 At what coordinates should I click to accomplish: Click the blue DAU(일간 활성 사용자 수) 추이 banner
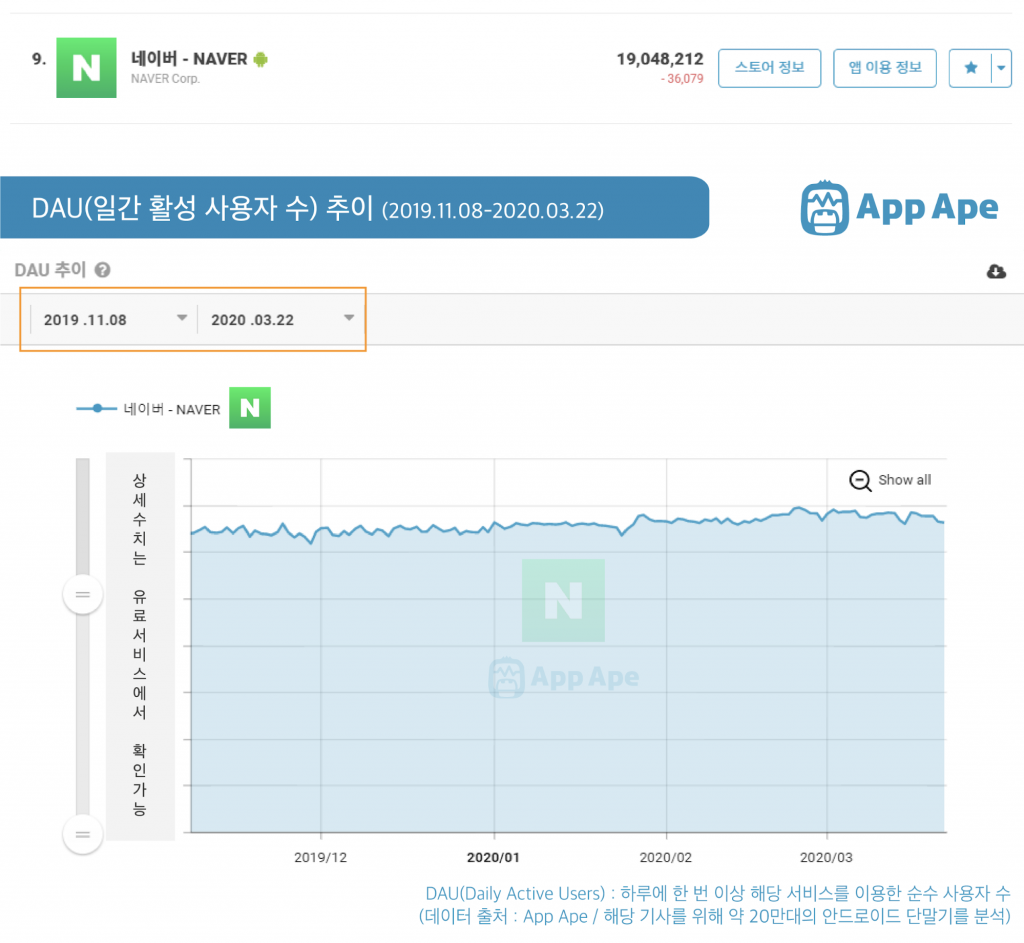point(355,208)
